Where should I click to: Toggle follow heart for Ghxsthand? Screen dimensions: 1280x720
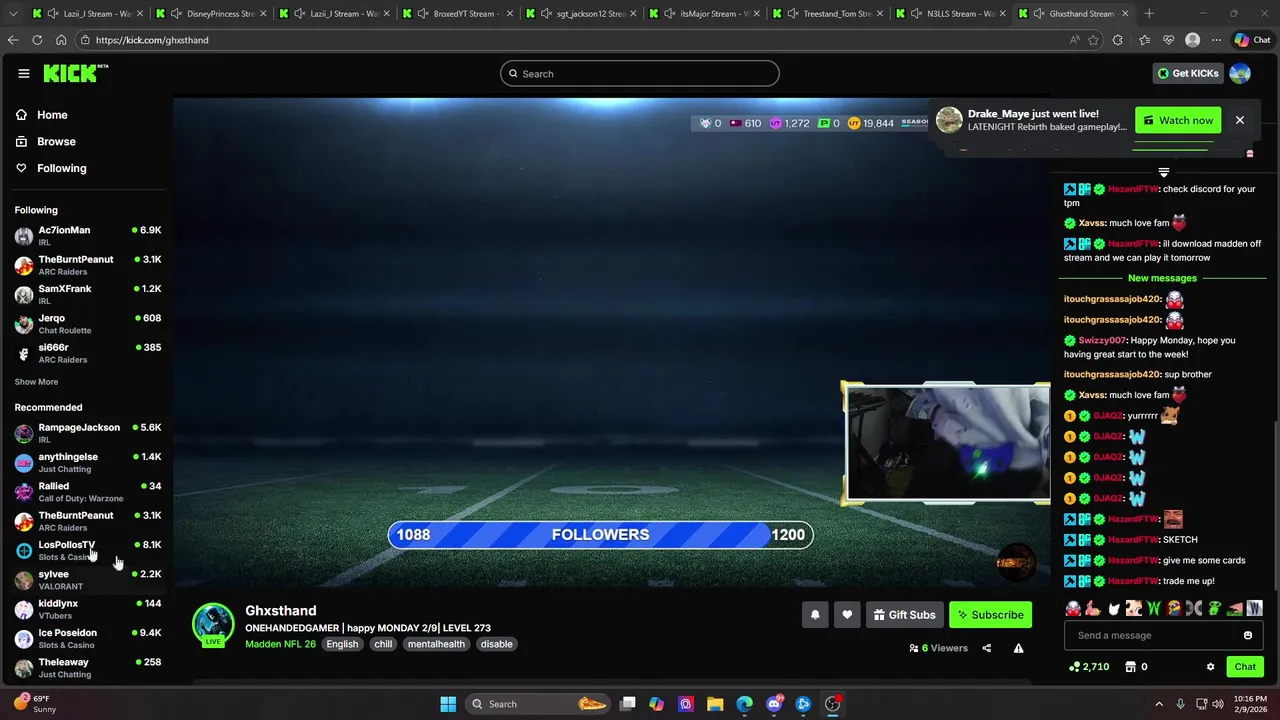[847, 615]
